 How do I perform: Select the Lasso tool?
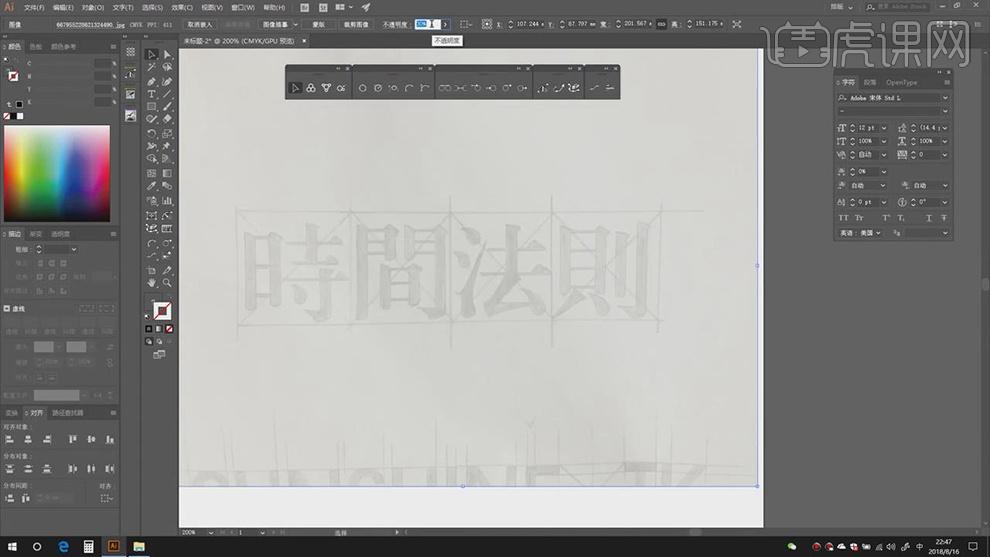tap(167, 68)
